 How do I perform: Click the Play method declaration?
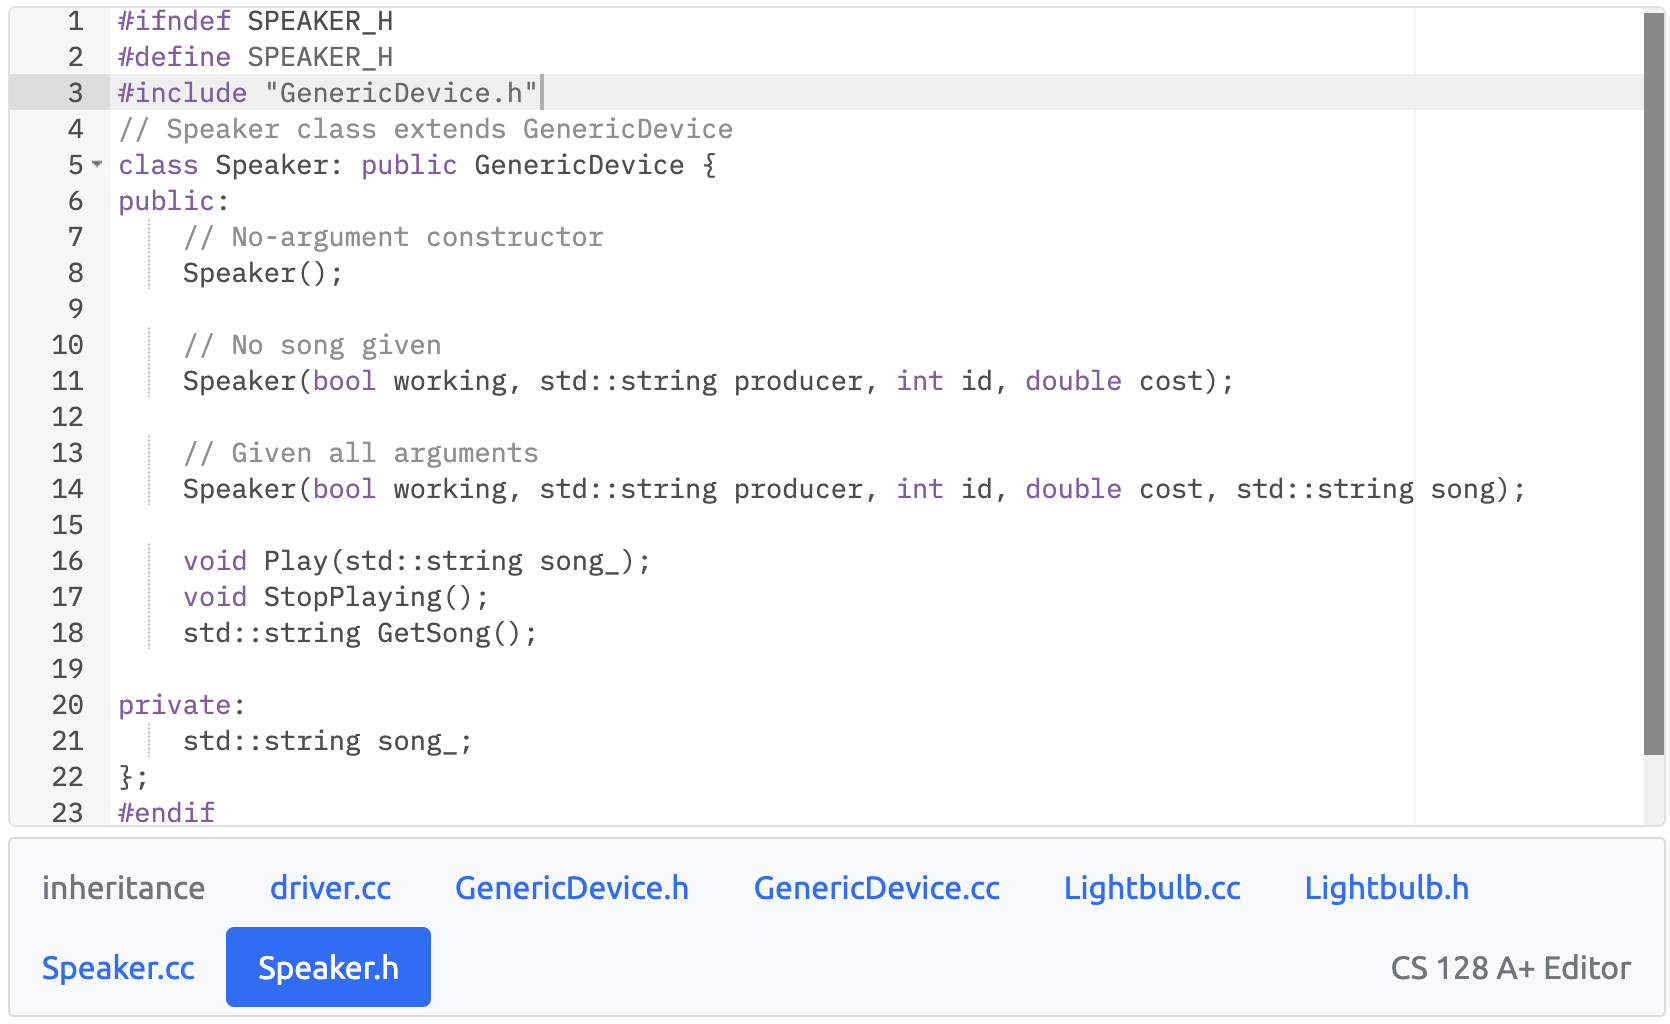[x=417, y=560]
